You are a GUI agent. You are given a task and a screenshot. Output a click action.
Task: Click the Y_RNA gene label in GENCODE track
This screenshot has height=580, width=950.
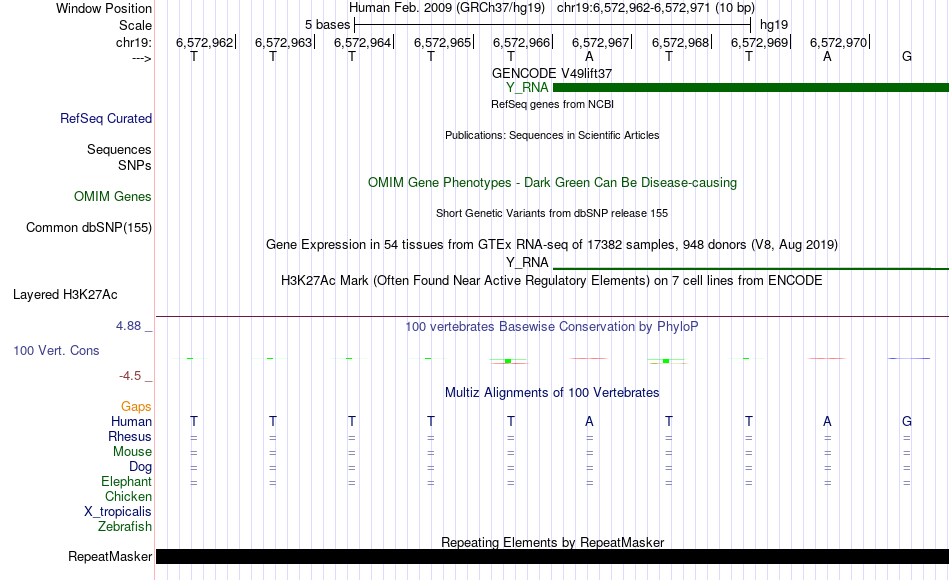[527, 88]
